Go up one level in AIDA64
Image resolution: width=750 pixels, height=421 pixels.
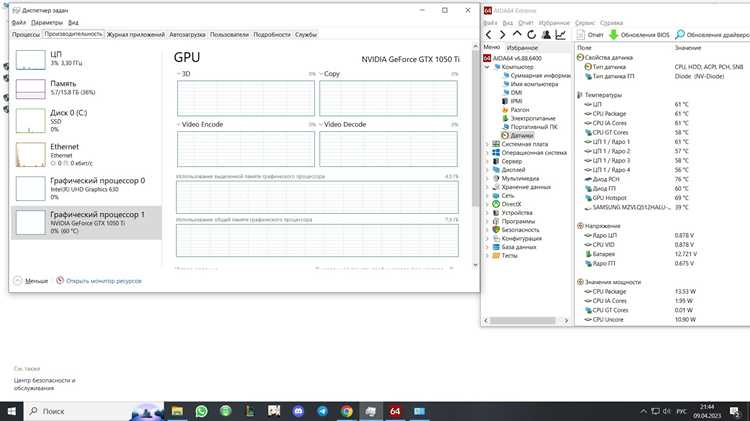[x=517, y=34]
